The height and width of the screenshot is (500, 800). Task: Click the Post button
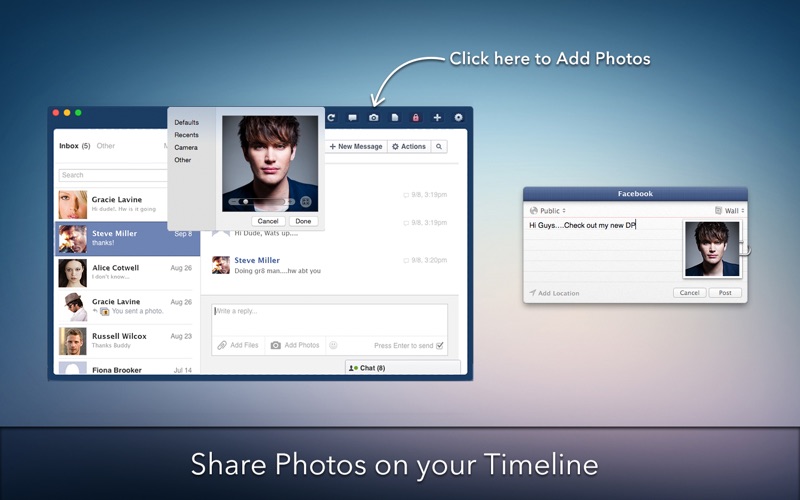pos(725,293)
